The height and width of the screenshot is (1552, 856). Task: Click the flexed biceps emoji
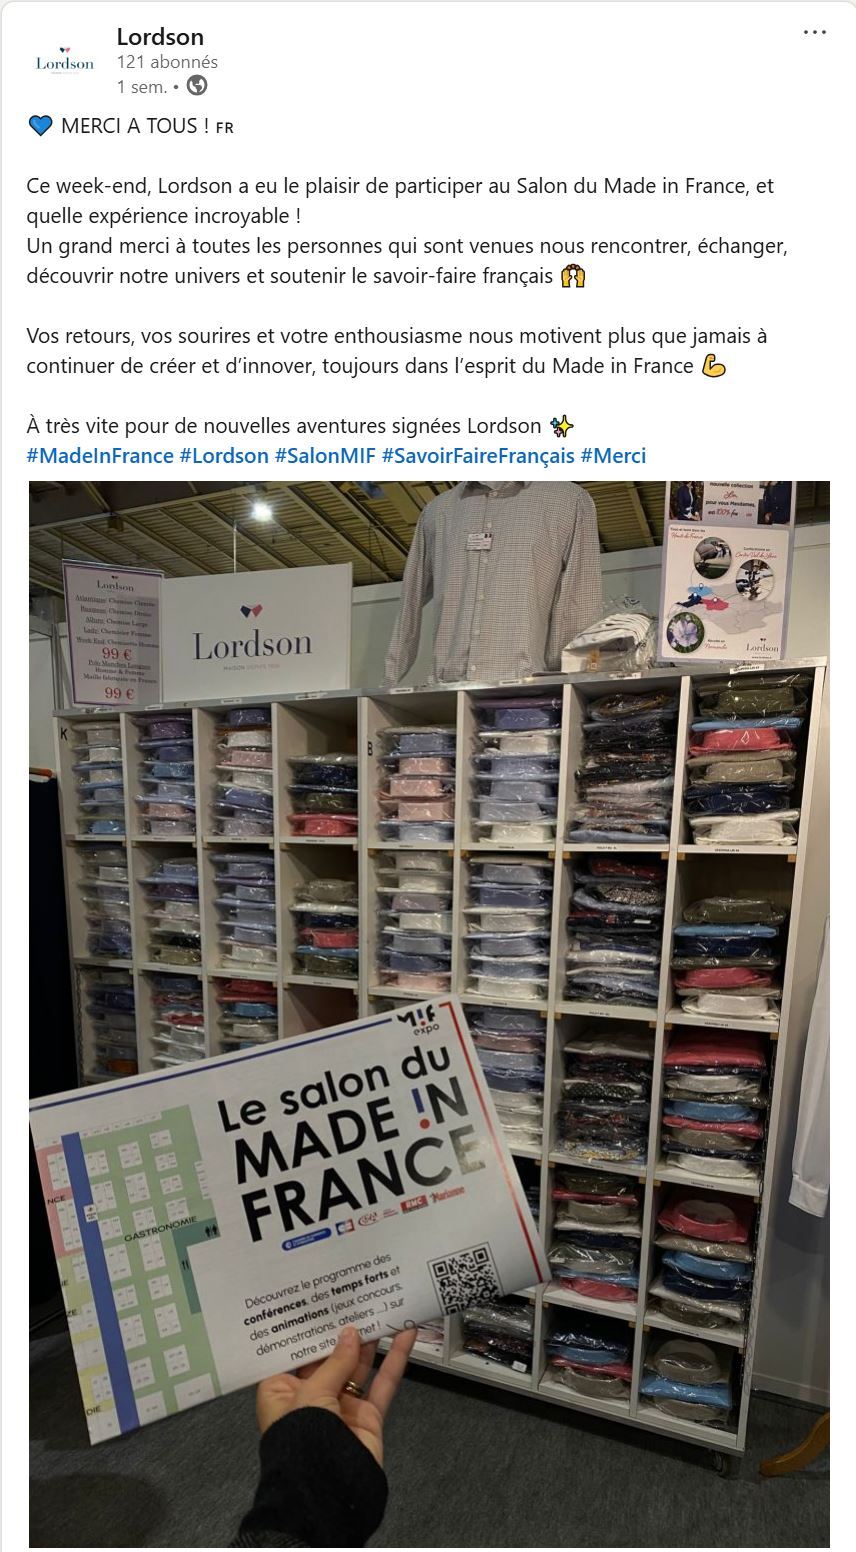[713, 366]
